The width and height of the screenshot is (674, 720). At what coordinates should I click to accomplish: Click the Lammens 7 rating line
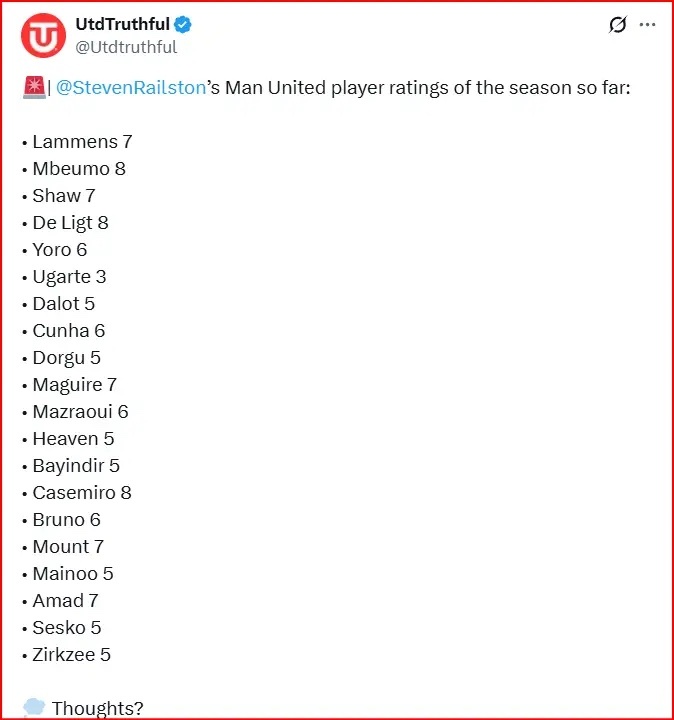pyautogui.click(x=77, y=142)
